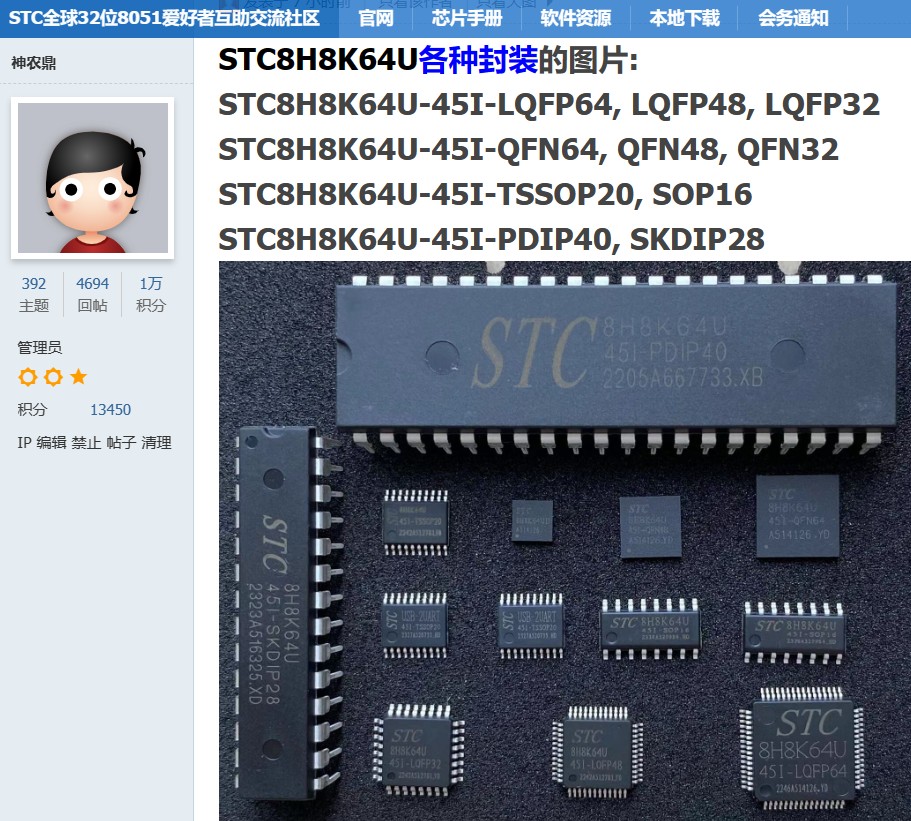
Task: Open the profile of user 神农鼎
Action: coord(34,63)
